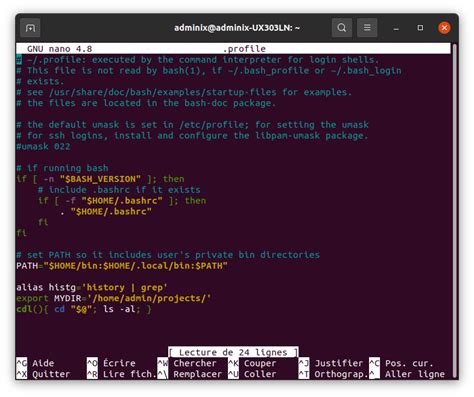The height and width of the screenshot is (397, 474).
Task: Click the ^X Quitter shortcut
Action: tap(43, 374)
